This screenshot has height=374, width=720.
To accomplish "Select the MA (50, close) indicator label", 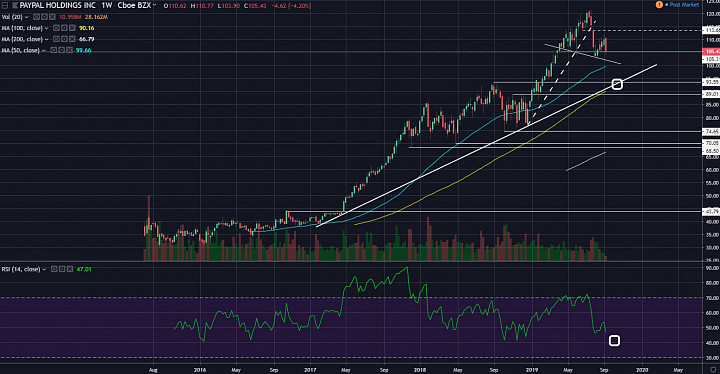I will (21, 50).
